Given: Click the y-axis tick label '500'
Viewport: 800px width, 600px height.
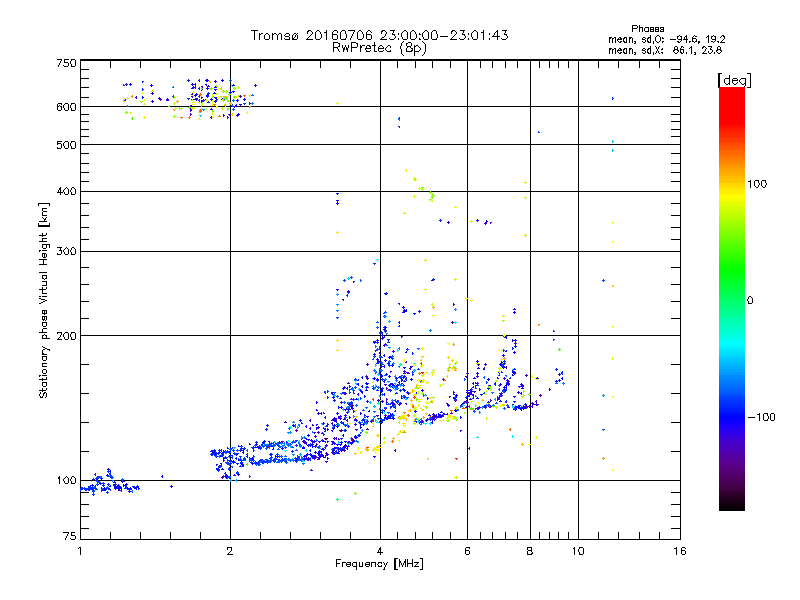Looking at the screenshot, I should pyautogui.click(x=66, y=145).
